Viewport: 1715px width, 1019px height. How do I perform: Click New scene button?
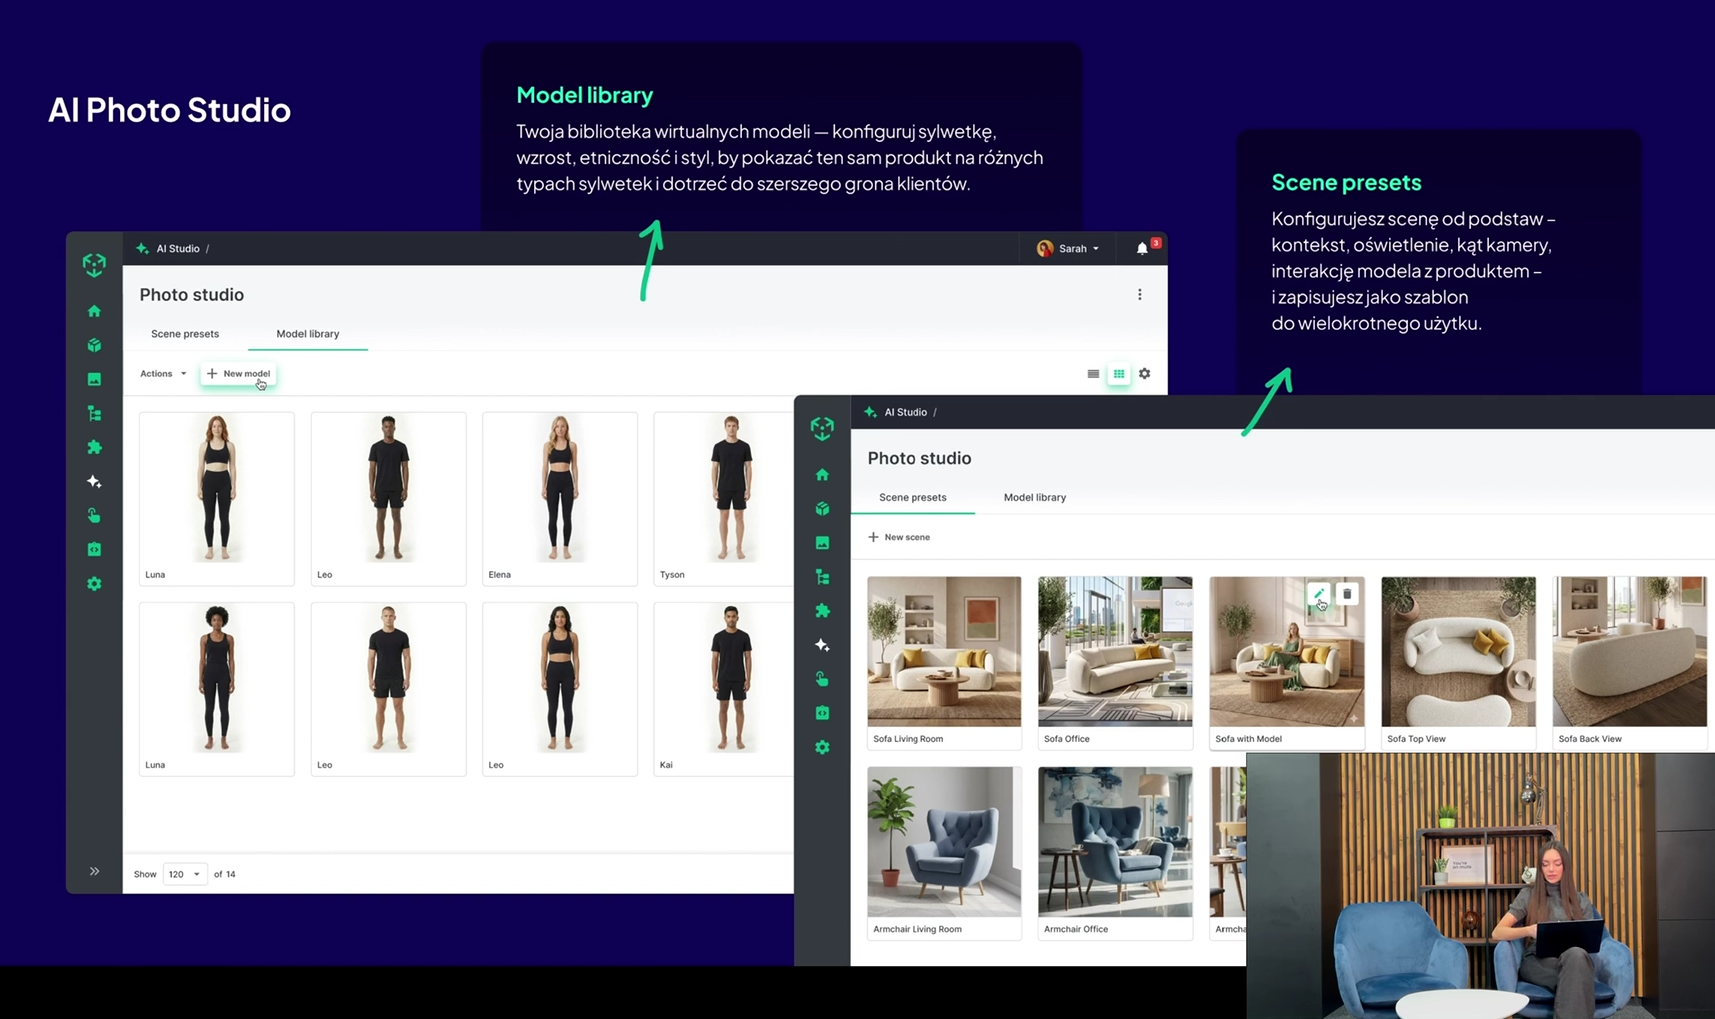coord(899,537)
